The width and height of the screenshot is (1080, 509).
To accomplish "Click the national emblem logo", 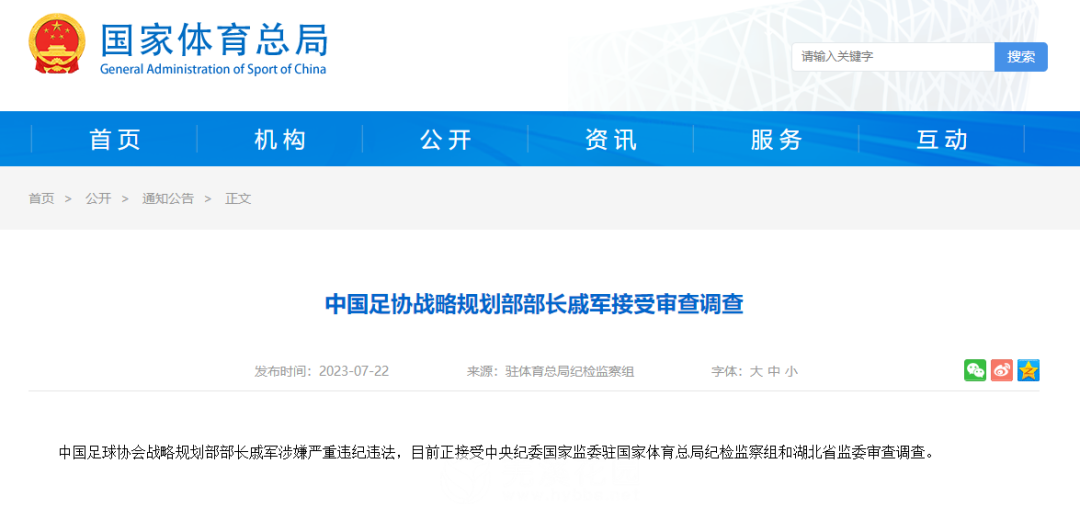I will click(56, 44).
